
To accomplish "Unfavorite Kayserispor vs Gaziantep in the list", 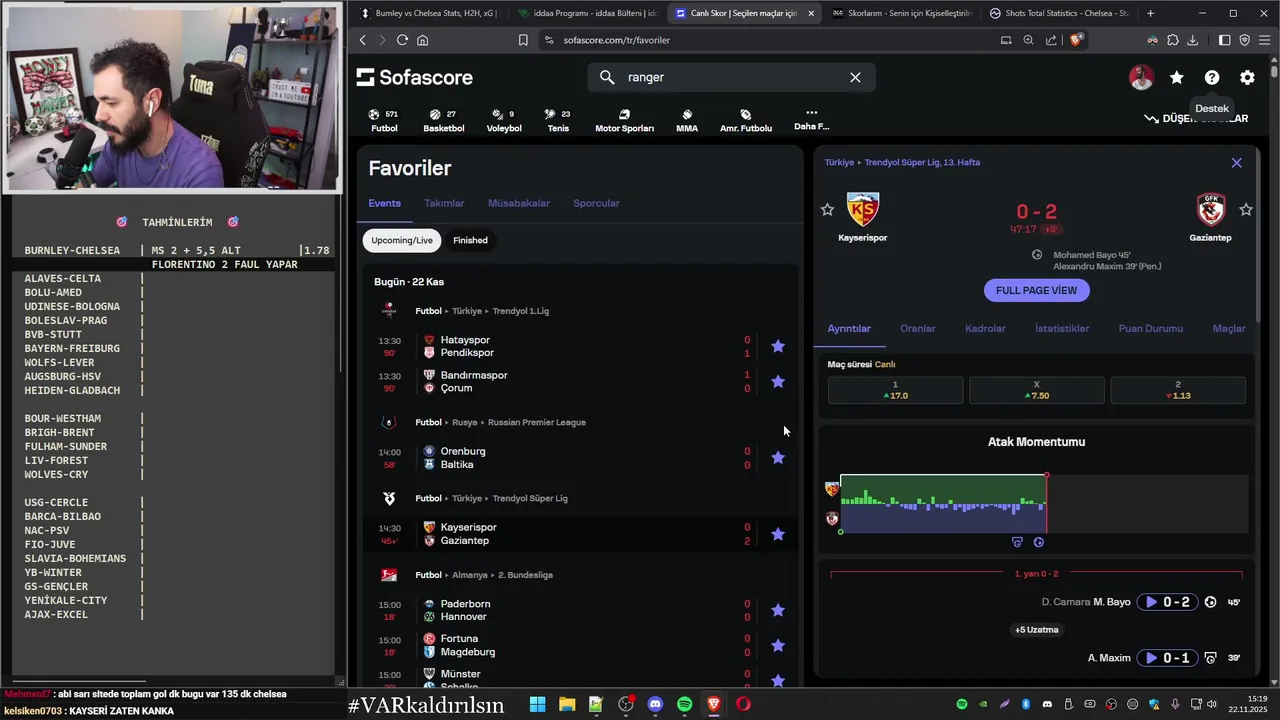I will (778, 534).
